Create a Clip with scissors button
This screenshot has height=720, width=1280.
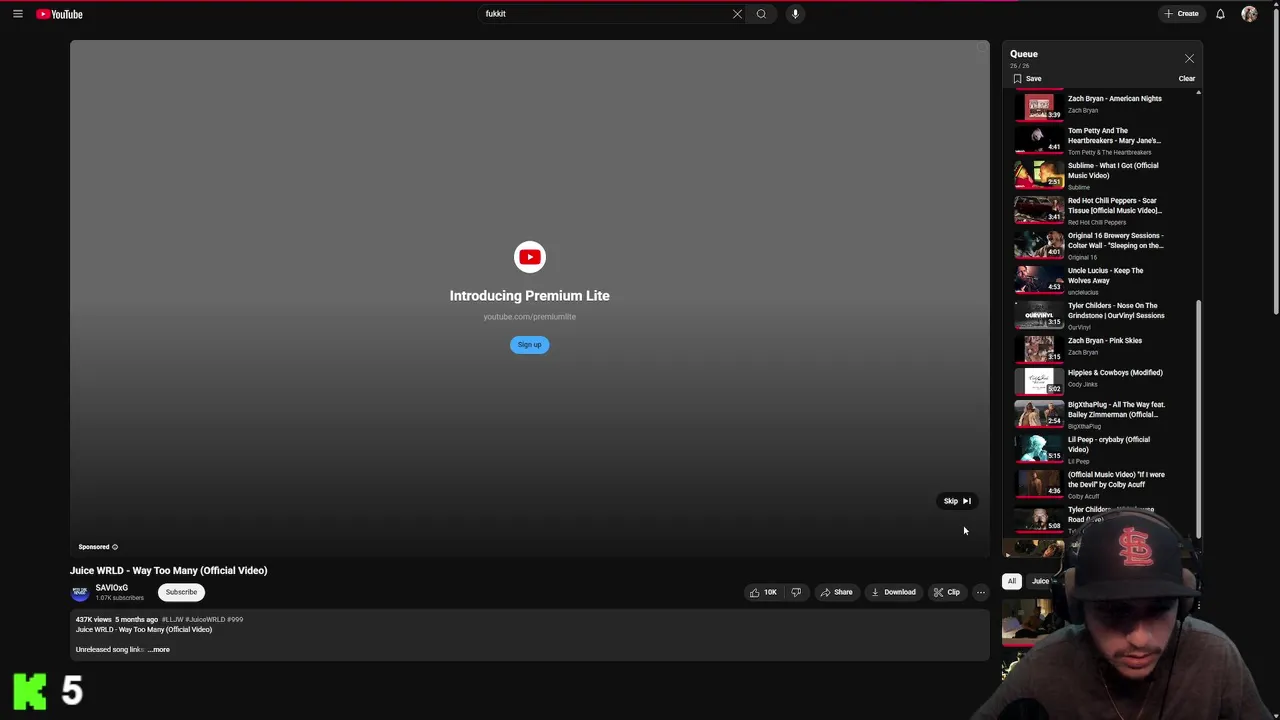coord(947,592)
